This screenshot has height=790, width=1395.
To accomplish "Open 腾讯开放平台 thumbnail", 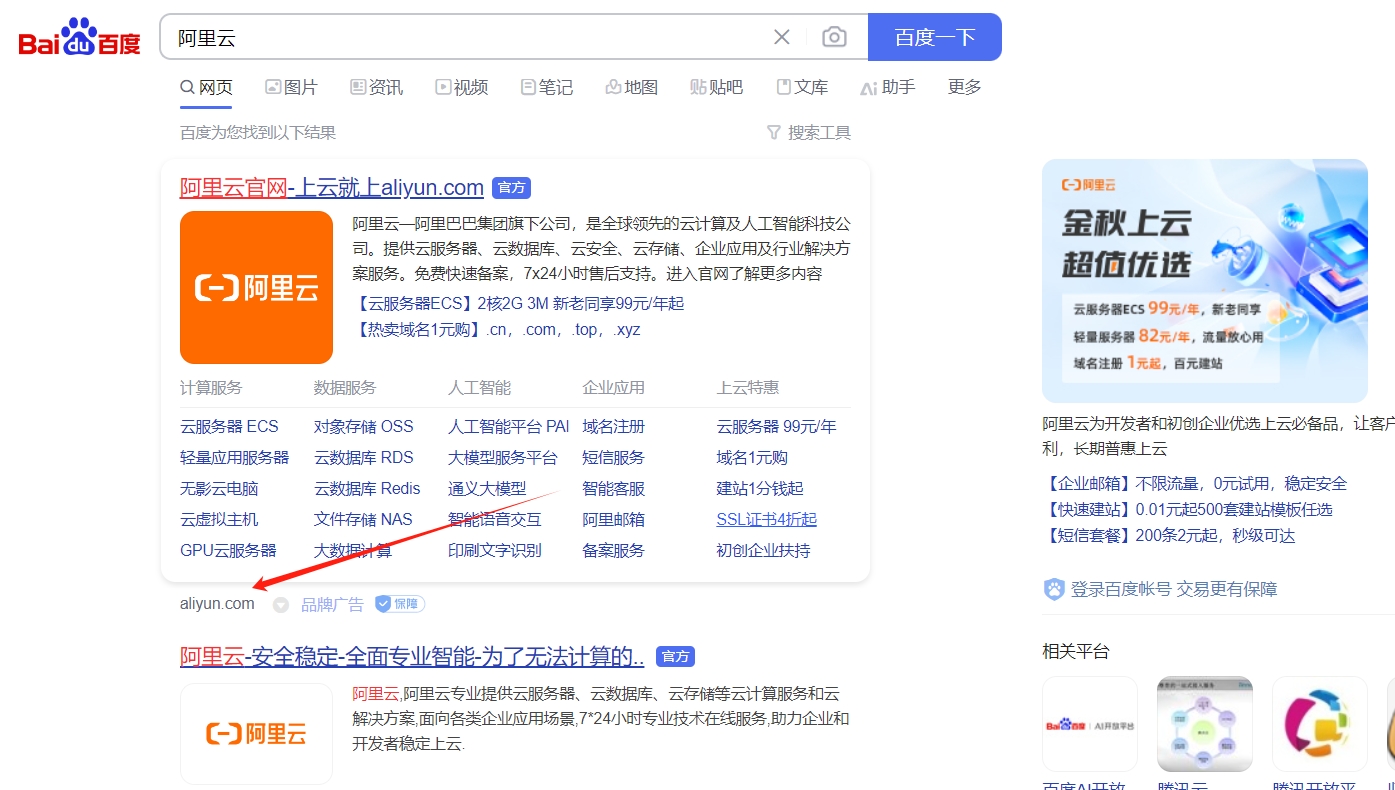I will tap(1320, 724).
